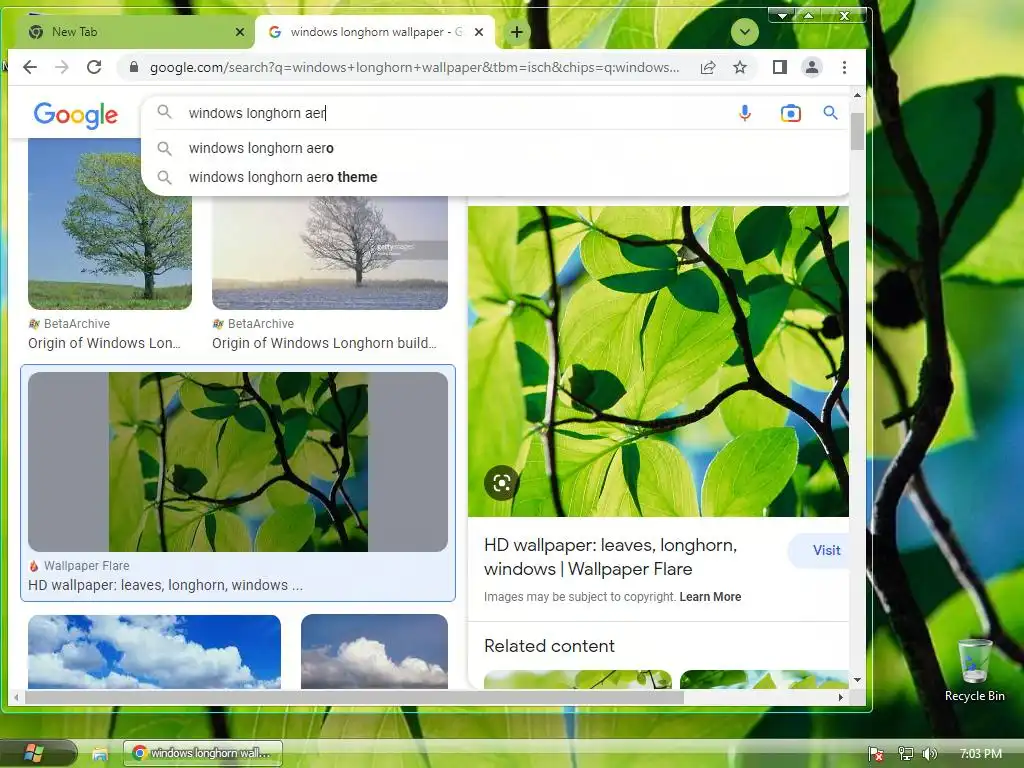Go back to the previous page
Viewport: 1024px width, 768px height.
30,67
